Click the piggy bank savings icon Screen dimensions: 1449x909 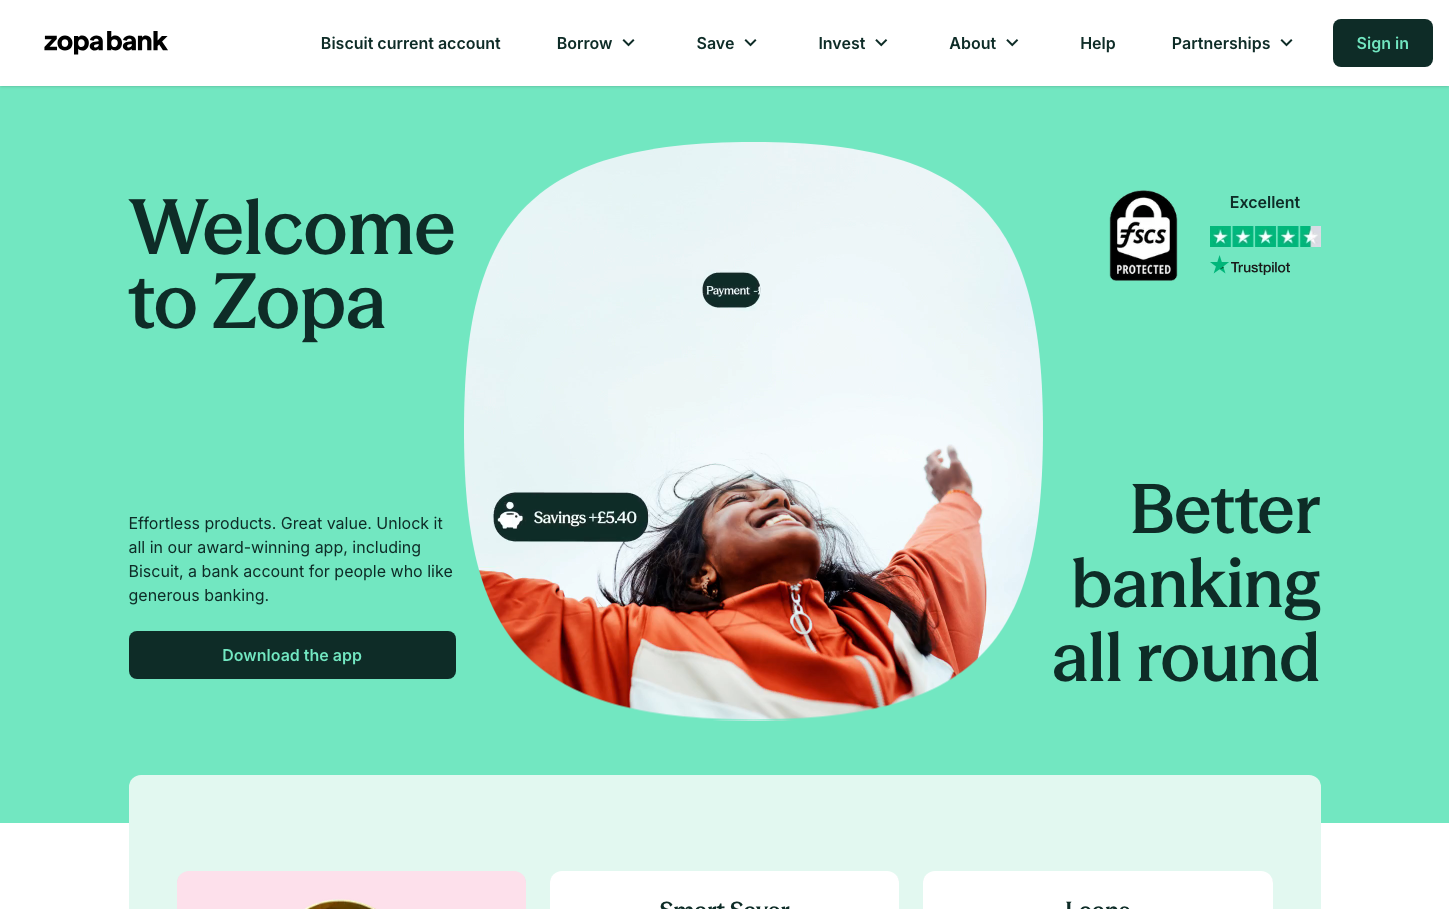click(511, 517)
